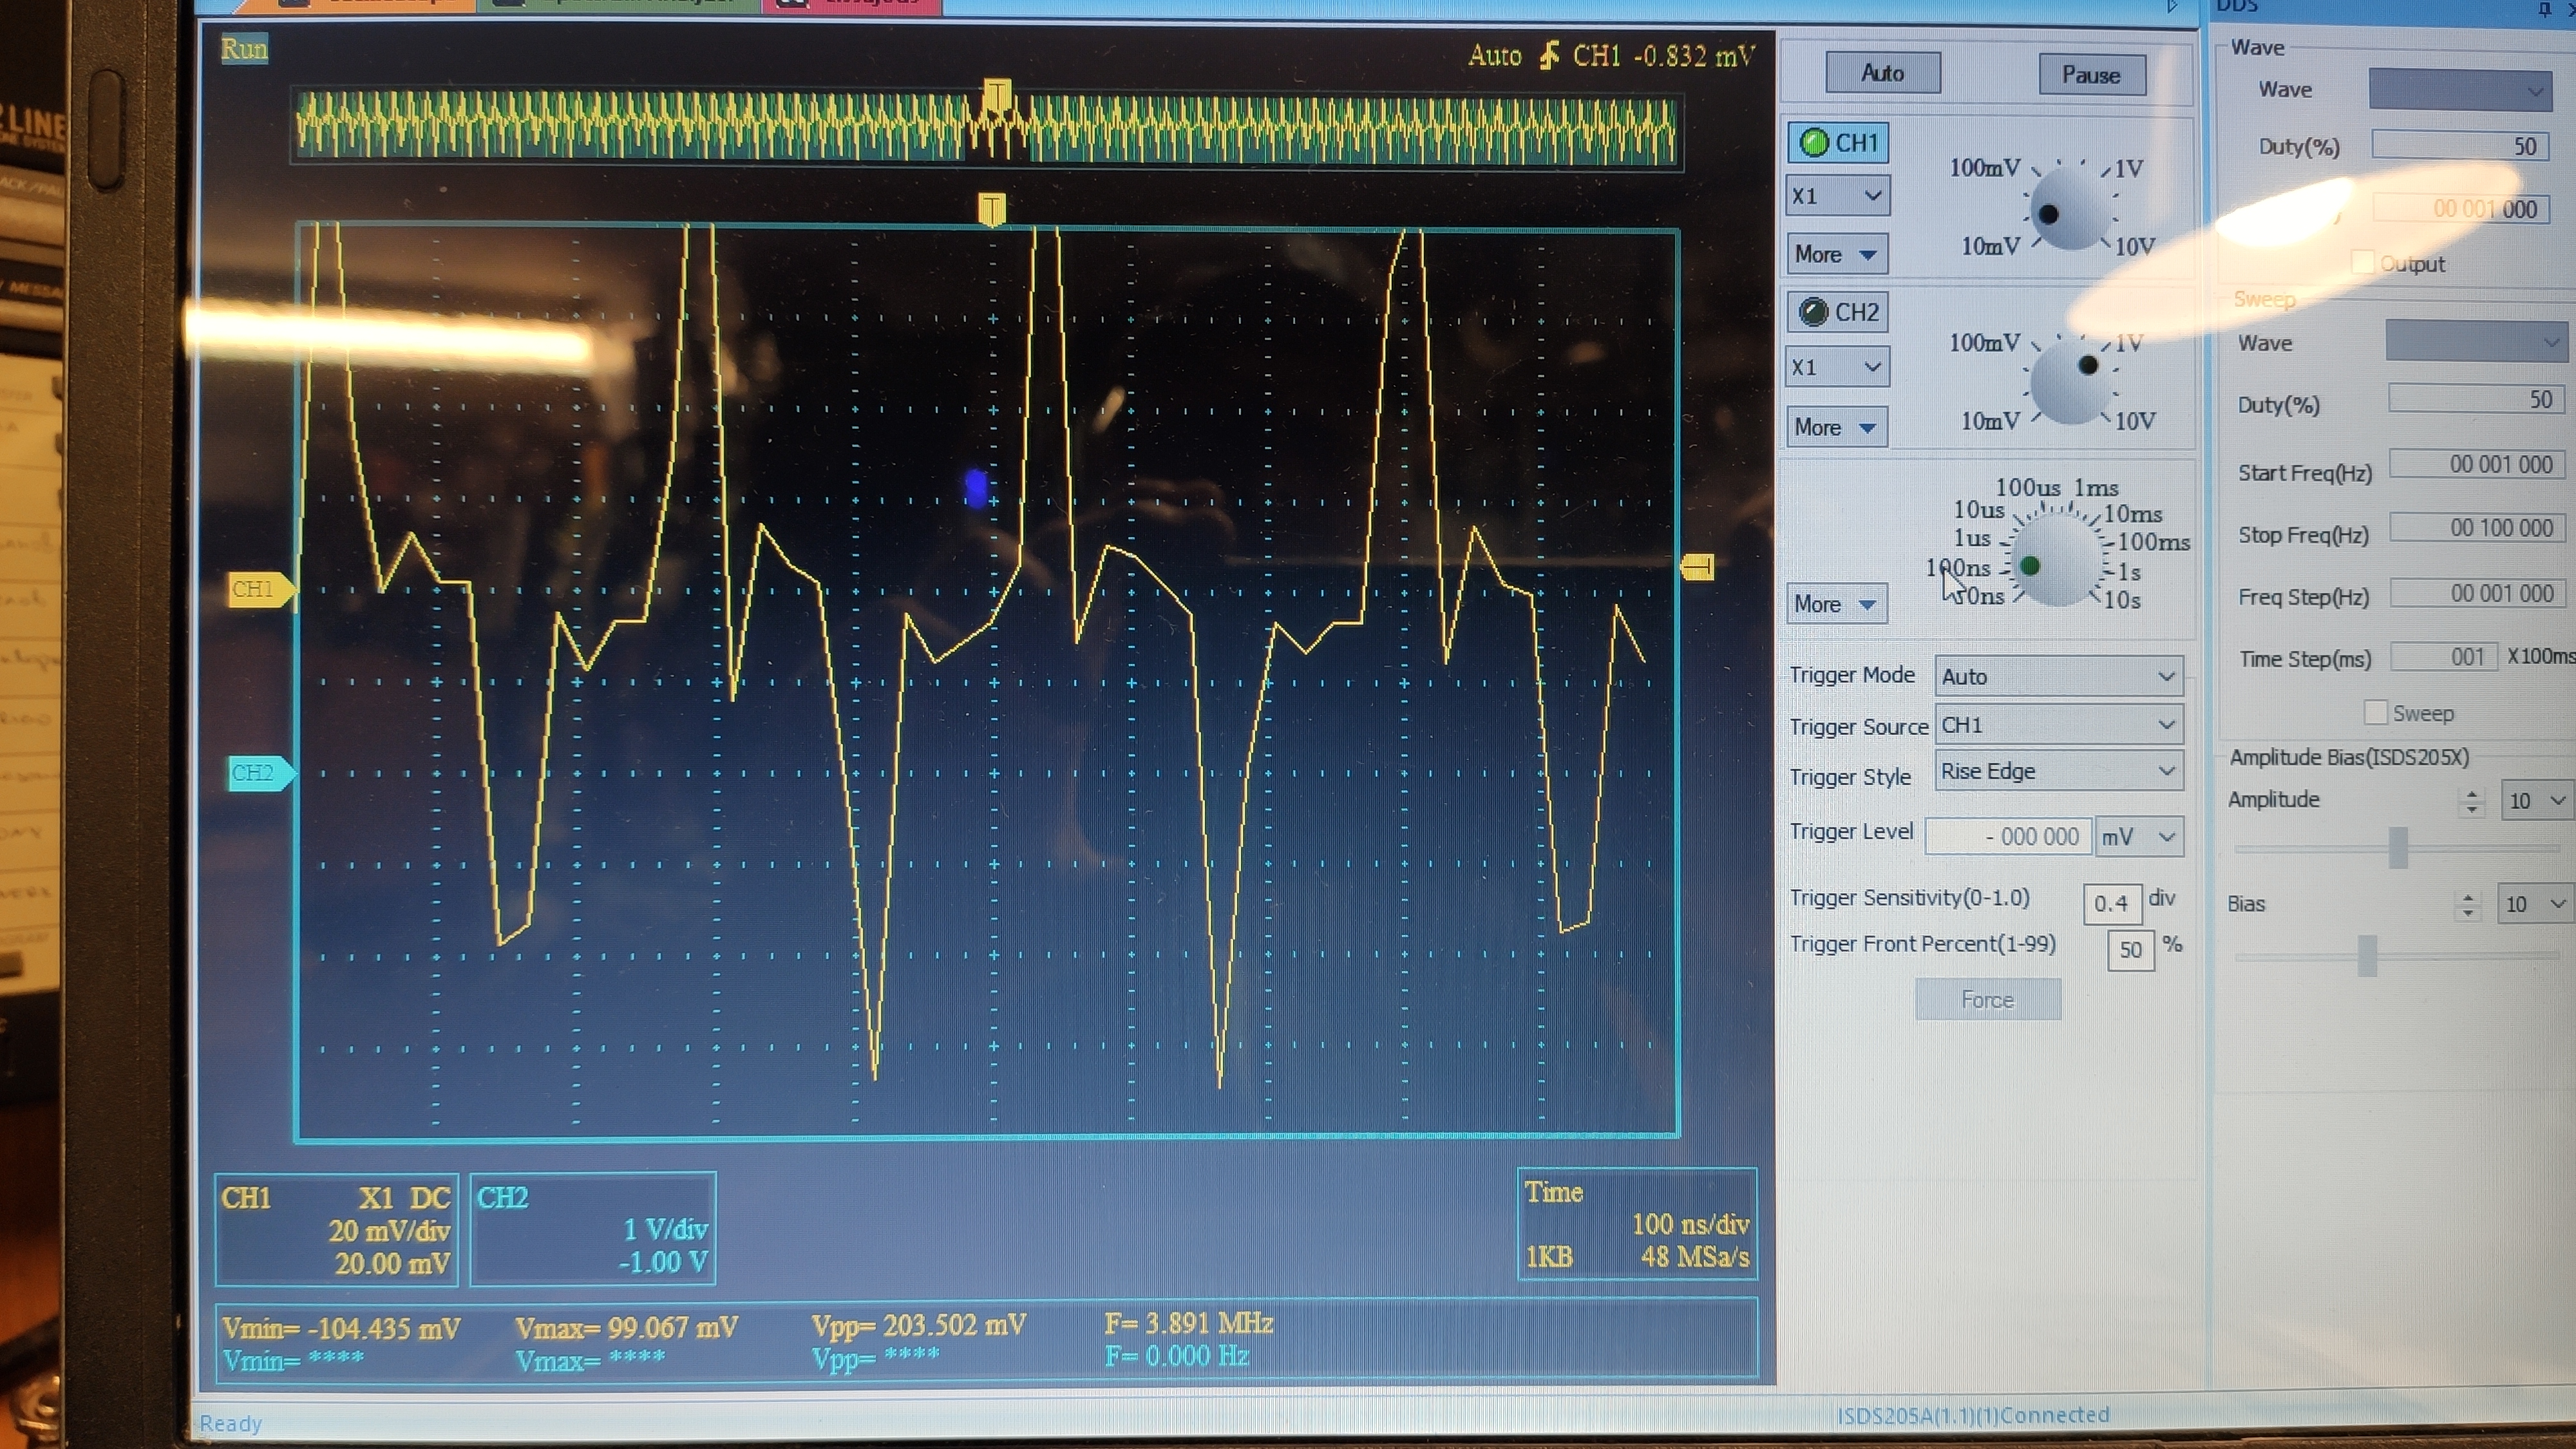Click the Start Freq(Hz) field
Image resolution: width=2576 pixels, height=1449 pixels.
point(2477,464)
